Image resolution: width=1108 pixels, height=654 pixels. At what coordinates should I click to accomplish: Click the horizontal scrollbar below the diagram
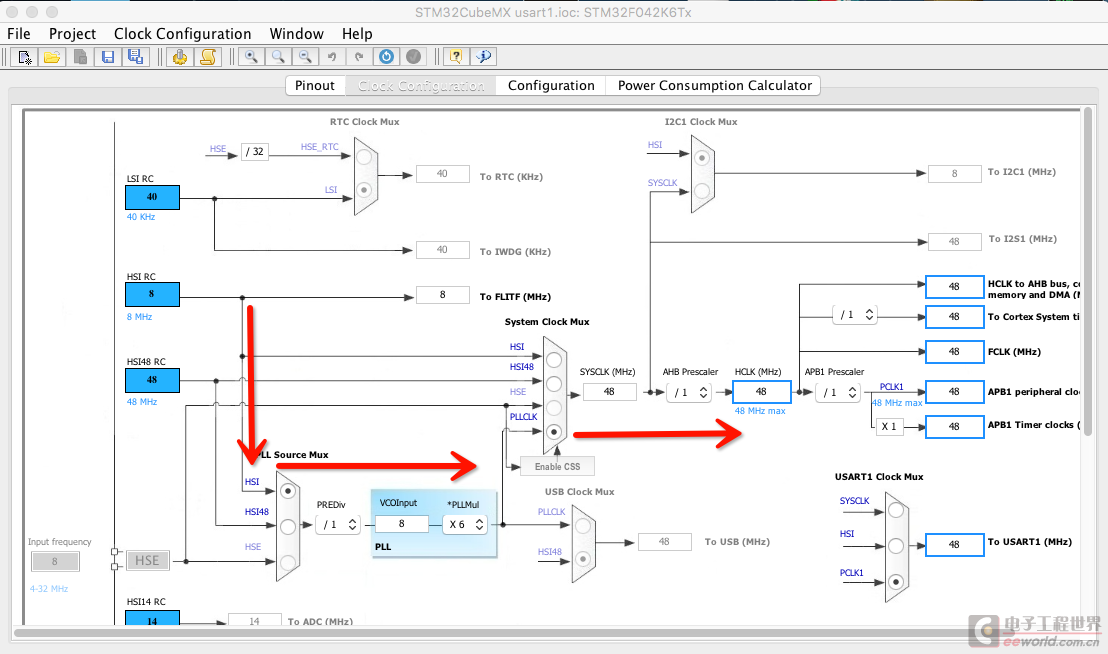coord(544,634)
